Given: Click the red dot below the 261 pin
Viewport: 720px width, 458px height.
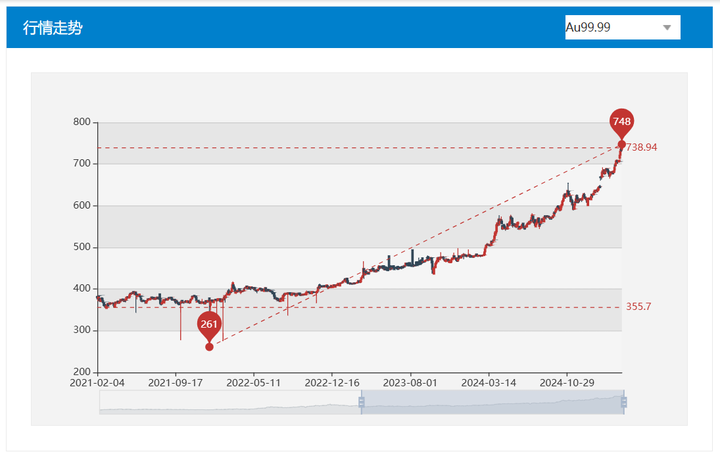Looking at the screenshot, I should point(209,347).
